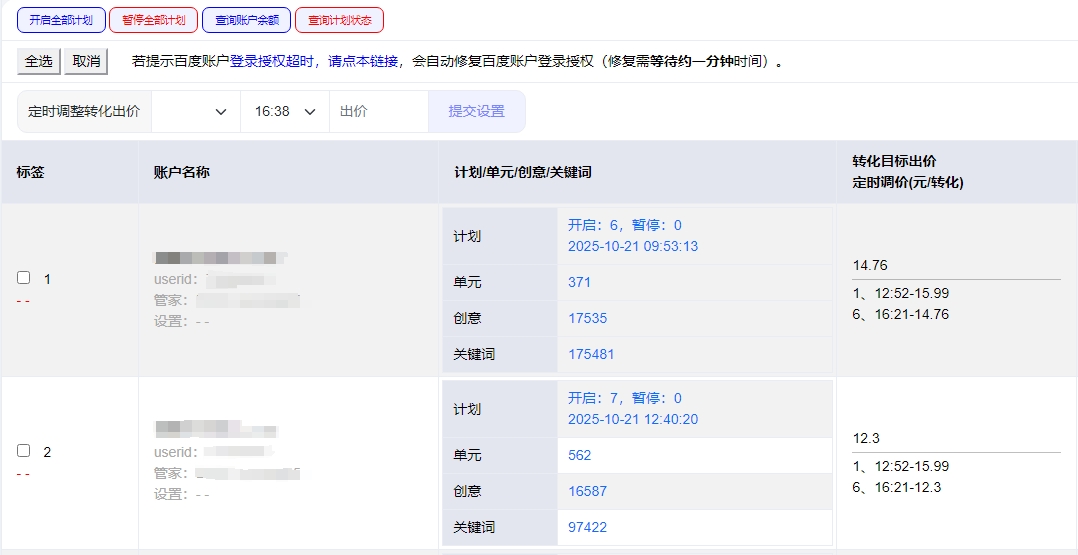Click the 关键词 count link 175481

click(x=591, y=354)
